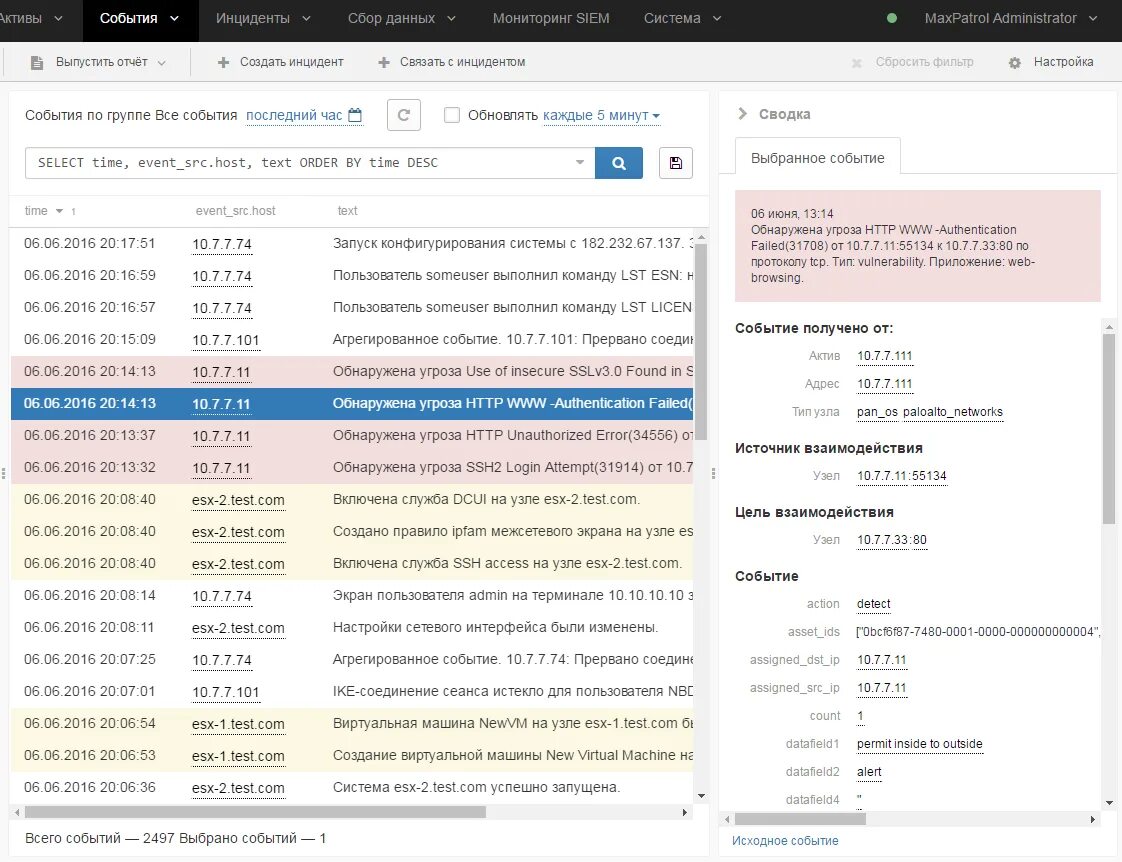Viewport: 1122px width, 862px height.
Task: Click the X icon beside Сбросить фильтр
Action: (857, 63)
